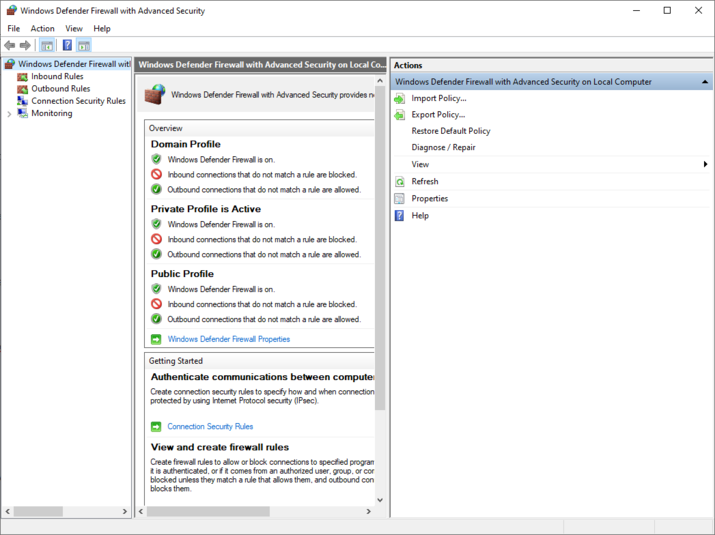Click Domain Profile firewall-on shield icon
This screenshot has width=715, height=535.
(156, 159)
